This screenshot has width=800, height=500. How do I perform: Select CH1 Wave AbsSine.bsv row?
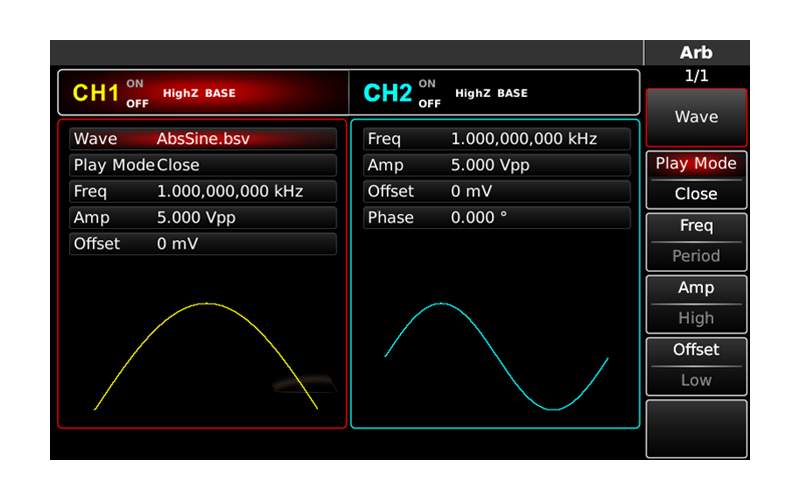pyautogui.click(x=203, y=139)
